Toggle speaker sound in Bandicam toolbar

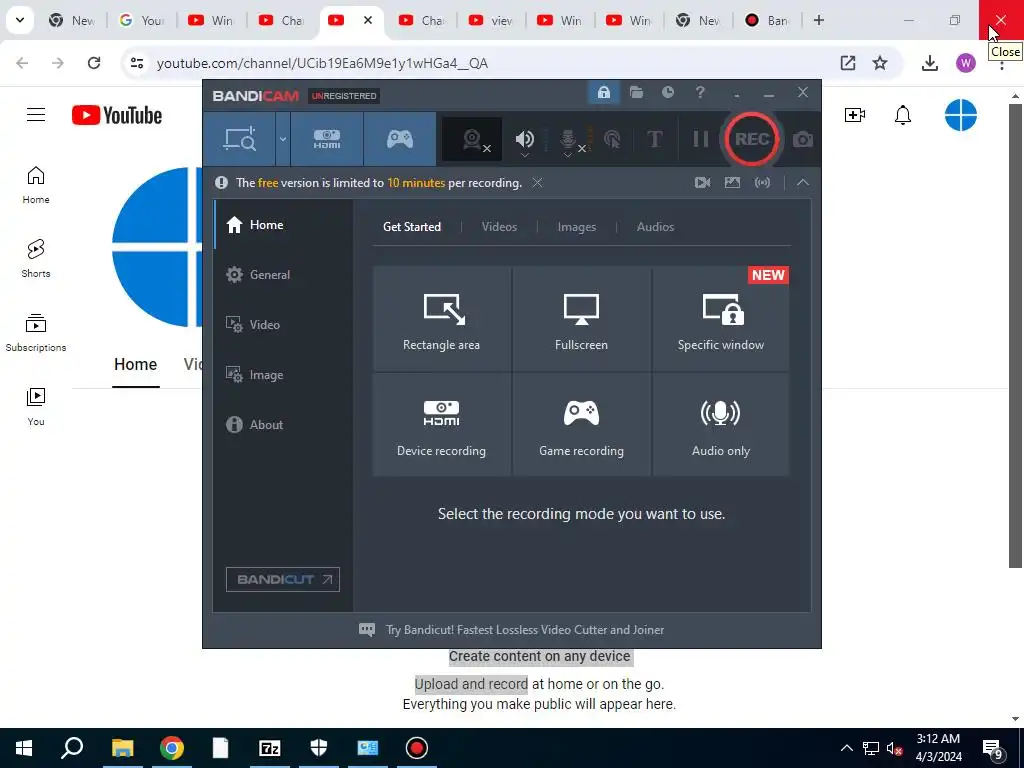point(524,139)
